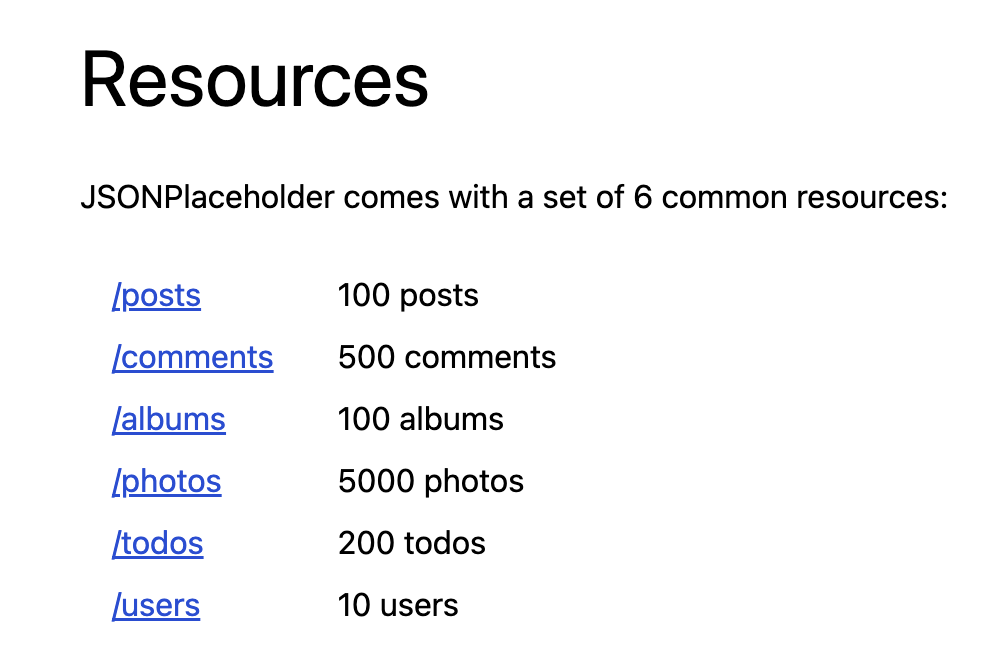Click the number 6 in the intro sentence
Screen dimensions: 994x648
click(x=642, y=197)
